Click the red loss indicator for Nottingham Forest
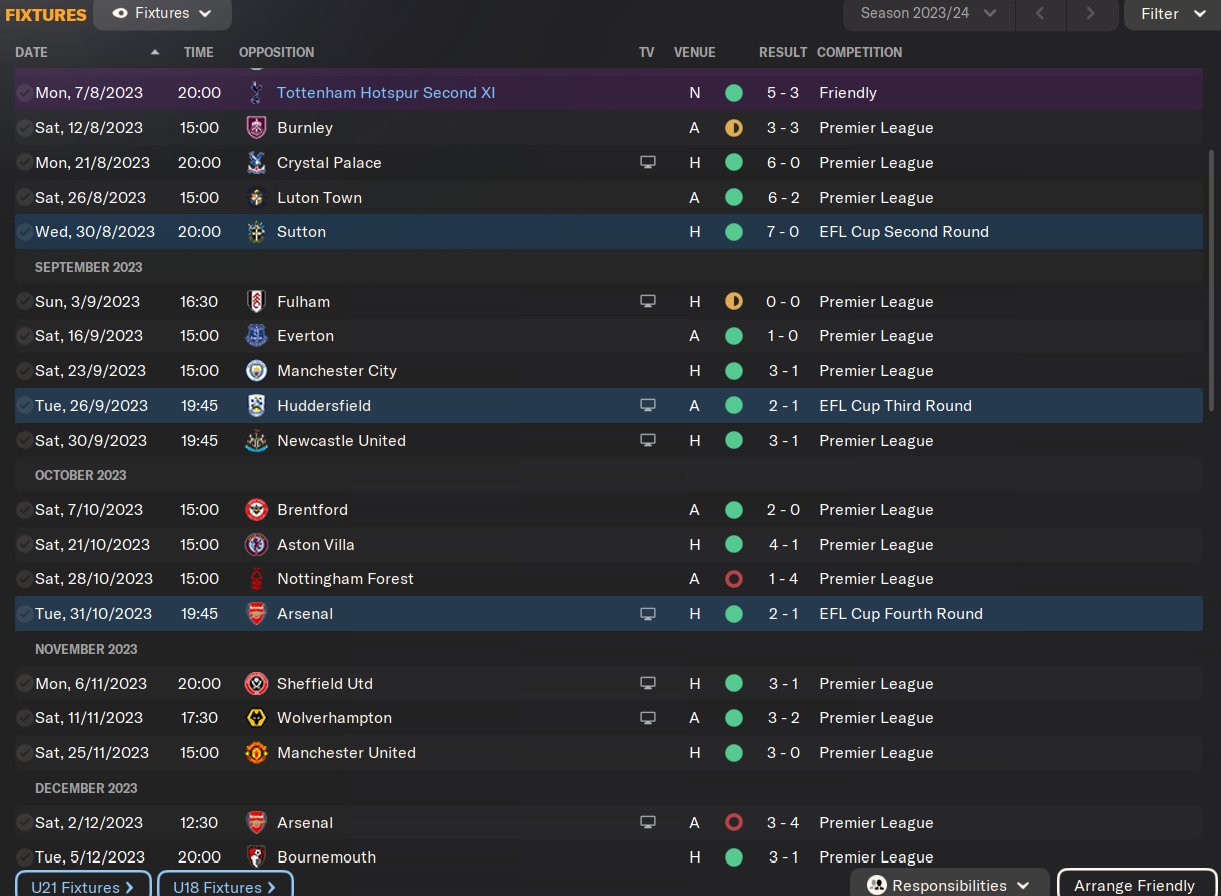The image size is (1221, 896). pos(734,579)
